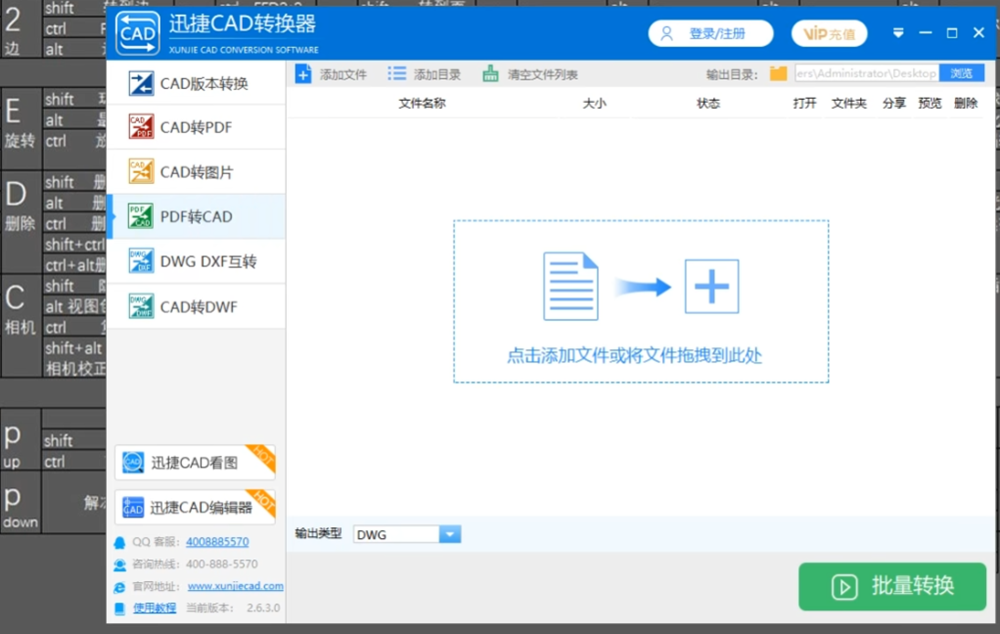The width and height of the screenshot is (1000, 634).
Task: Launch 迅捷CAD看图 from the sidebar
Action: point(195,462)
